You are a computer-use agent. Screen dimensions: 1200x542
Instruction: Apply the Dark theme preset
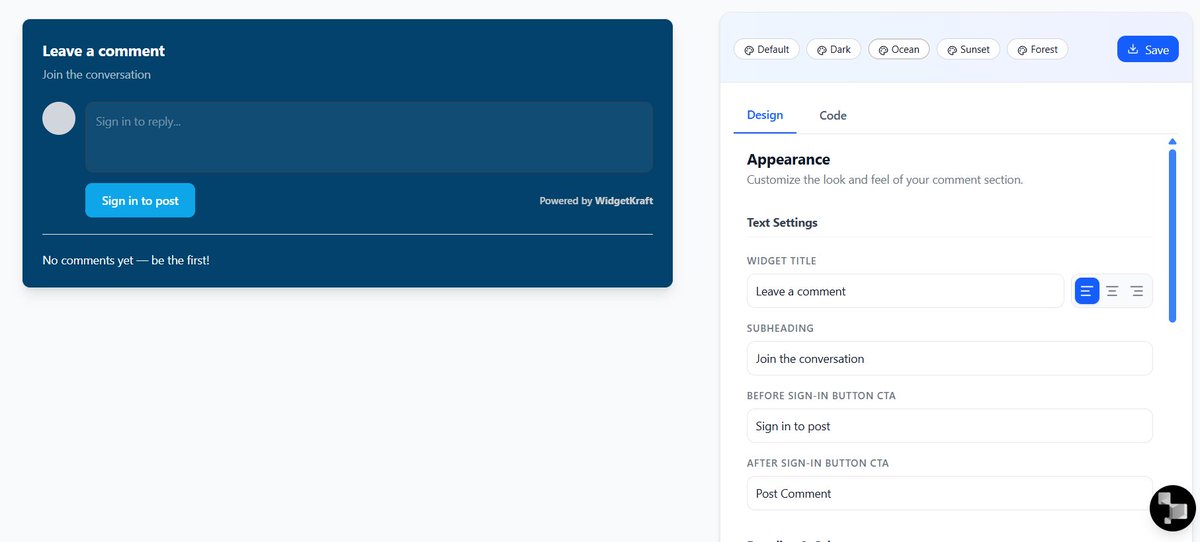point(833,49)
